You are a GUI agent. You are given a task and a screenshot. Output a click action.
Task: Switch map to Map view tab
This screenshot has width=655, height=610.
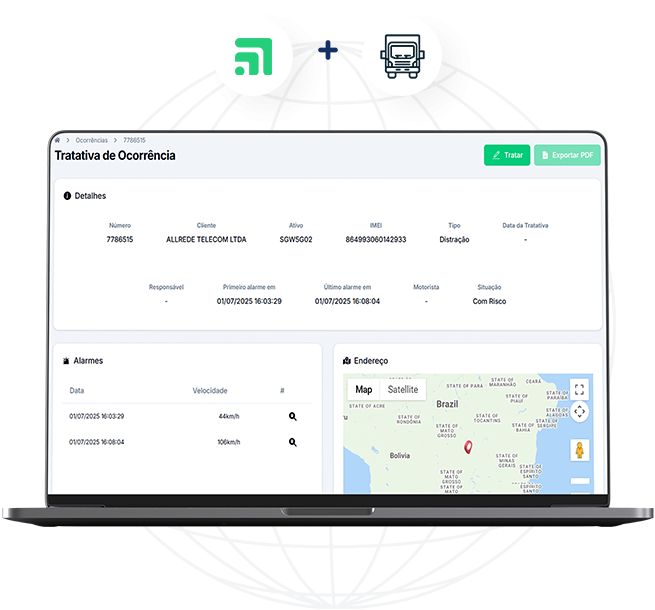363,389
